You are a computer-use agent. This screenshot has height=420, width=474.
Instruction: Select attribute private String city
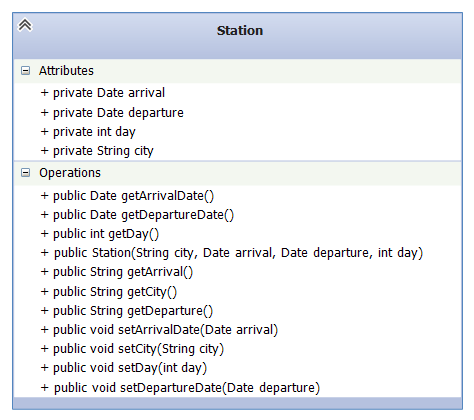coord(97,151)
